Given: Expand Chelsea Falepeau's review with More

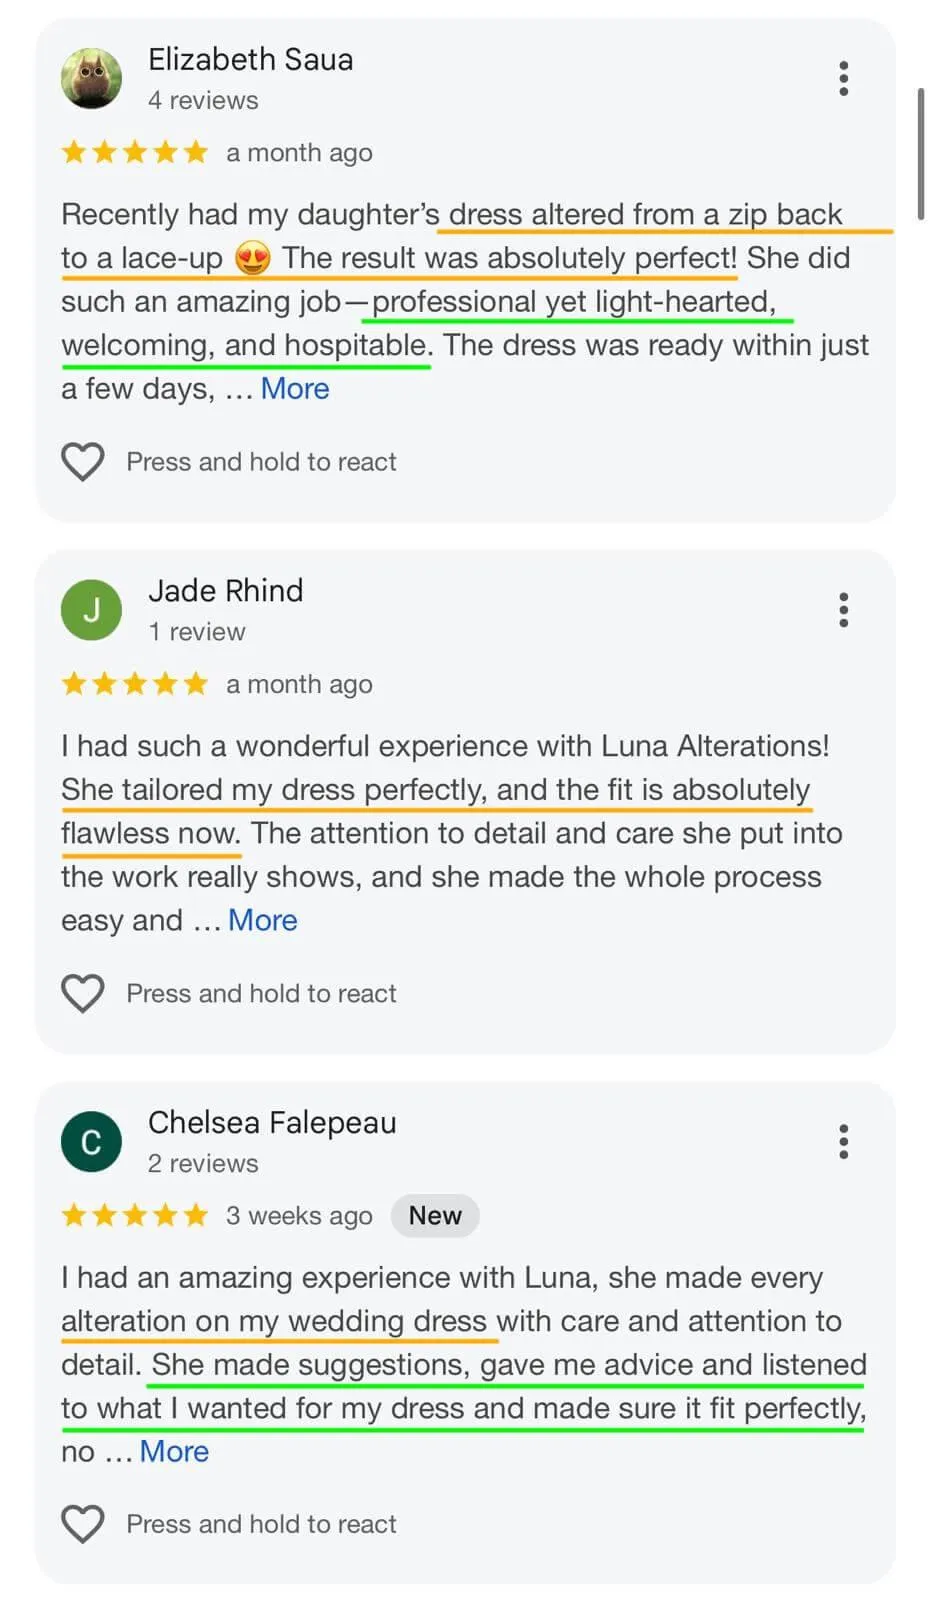Looking at the screenshot, I should tap(174, 1451).
